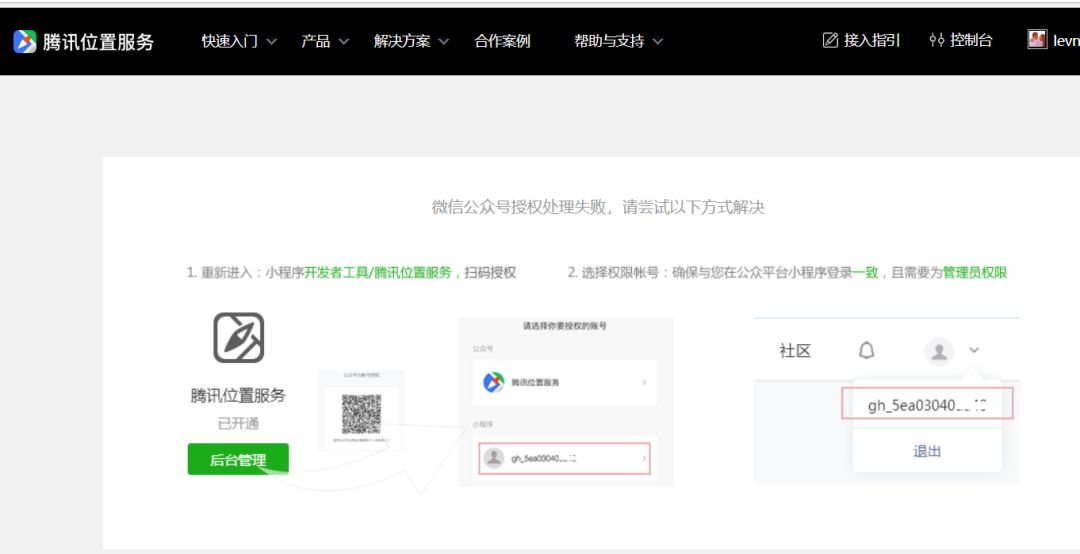Screen dimensions: 1080x554
Task: Expand the profile dropdown chevron
Action: [974, 350]
